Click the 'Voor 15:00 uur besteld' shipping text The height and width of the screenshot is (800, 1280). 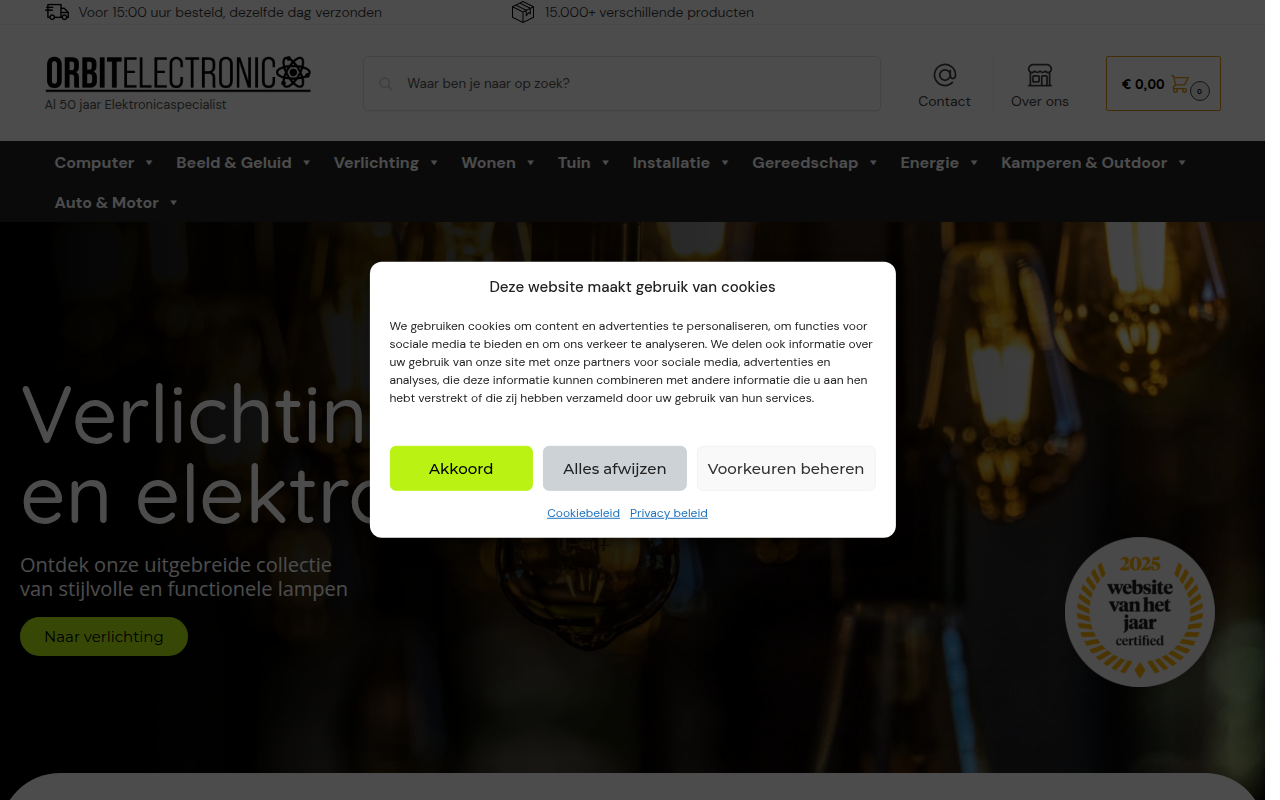click(230, 13)
